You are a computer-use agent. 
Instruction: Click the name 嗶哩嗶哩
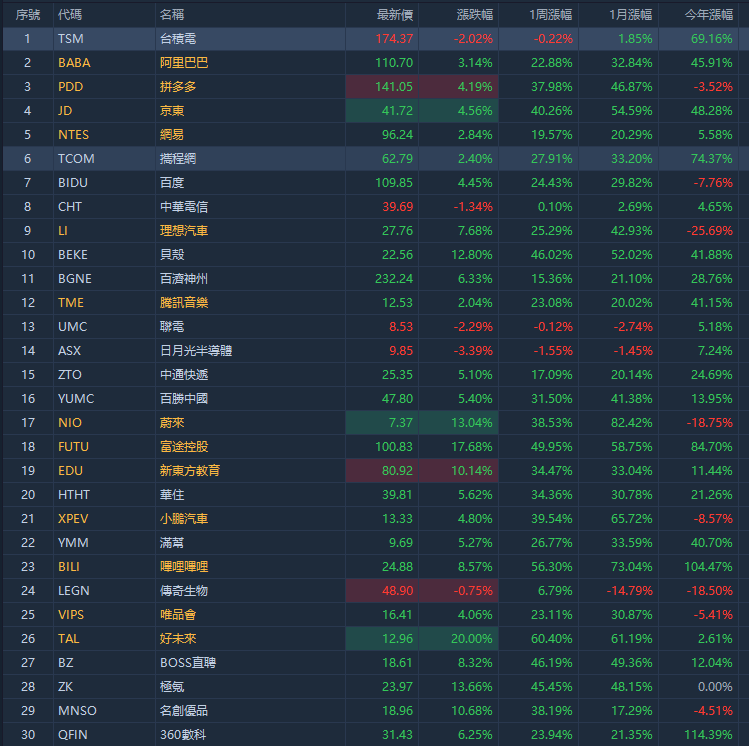184,566
